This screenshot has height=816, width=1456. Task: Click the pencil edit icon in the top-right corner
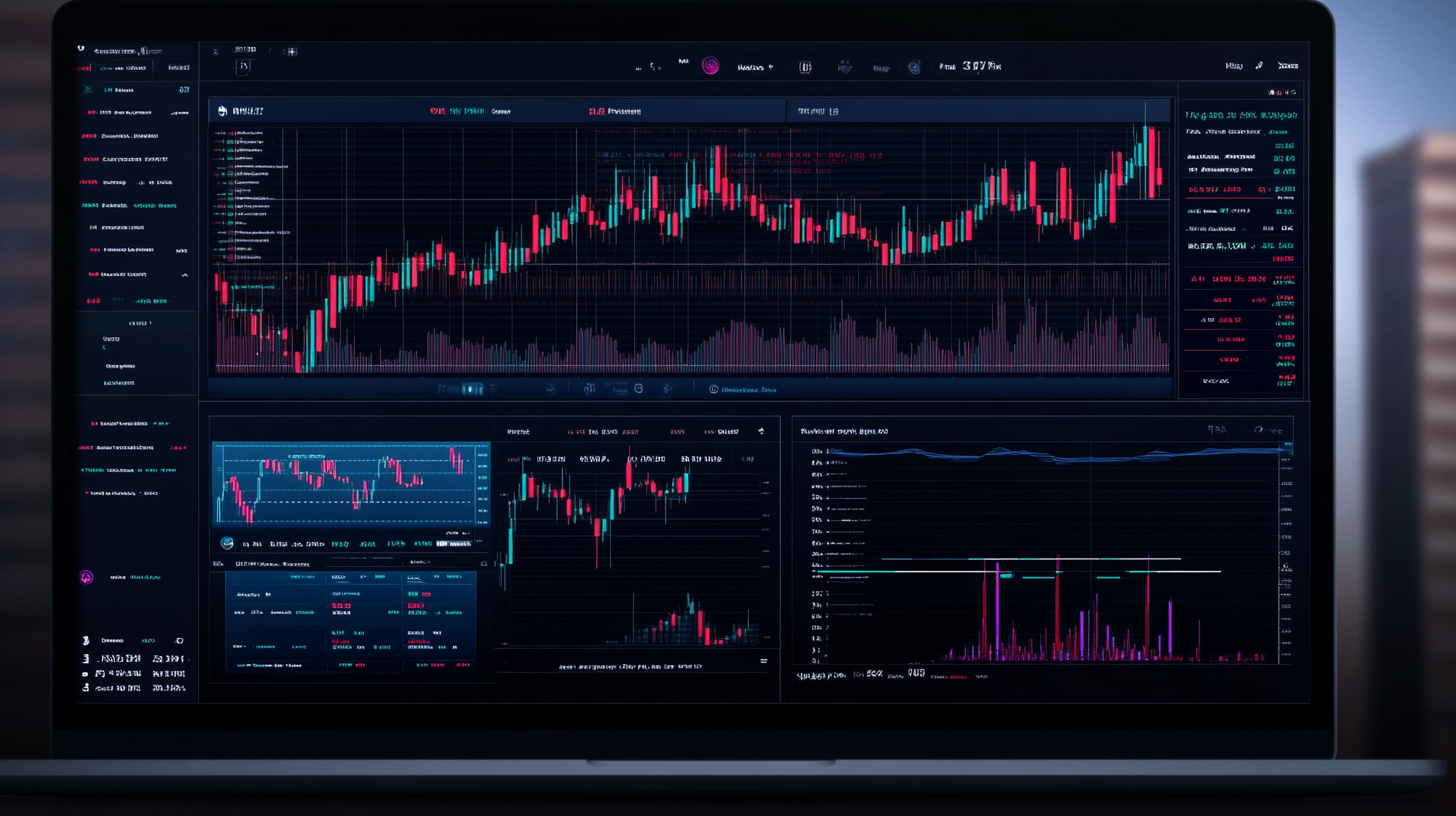tap(1258, 64)
